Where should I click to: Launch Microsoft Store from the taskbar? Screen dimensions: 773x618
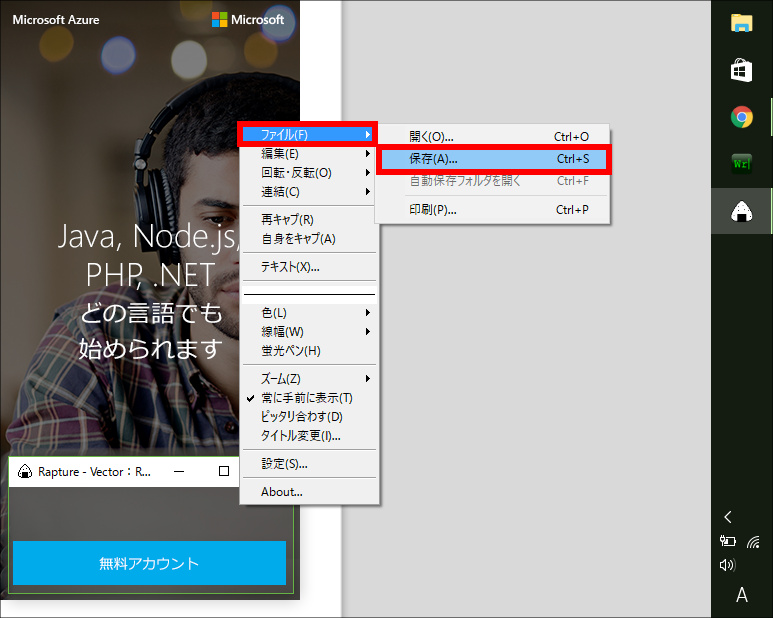coord(741,70)
